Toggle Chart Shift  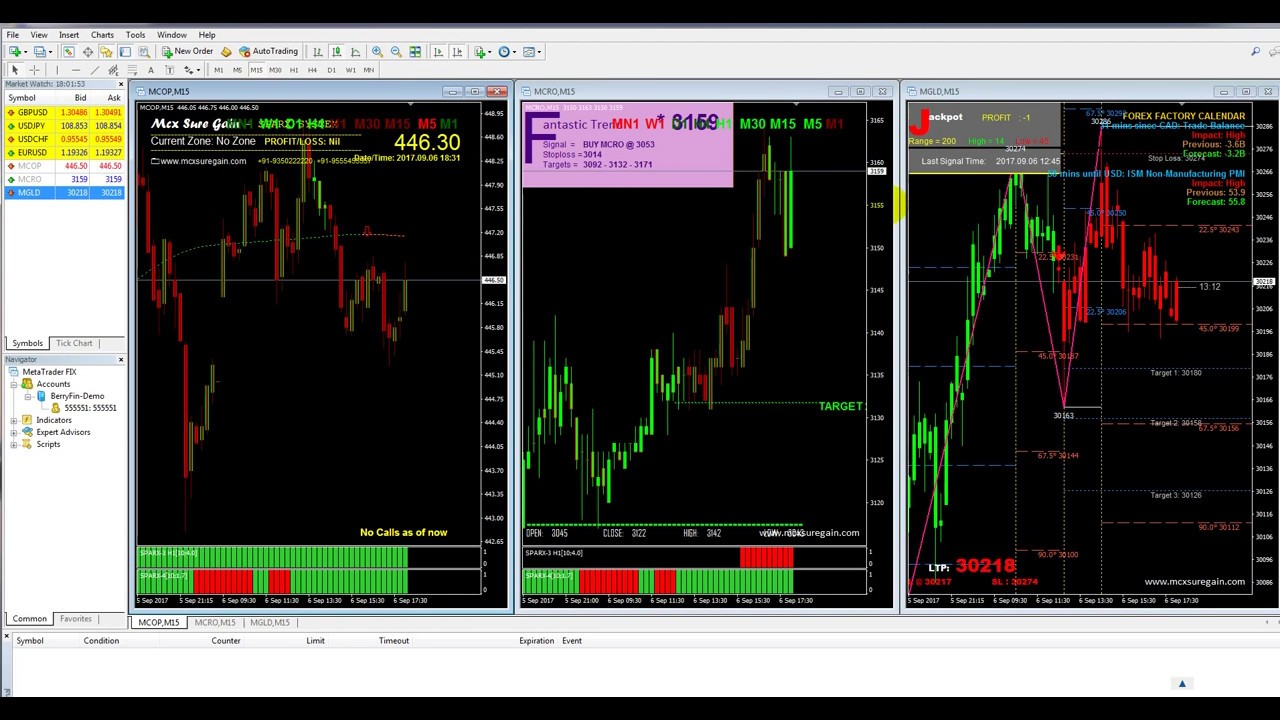tap(457, 51)
